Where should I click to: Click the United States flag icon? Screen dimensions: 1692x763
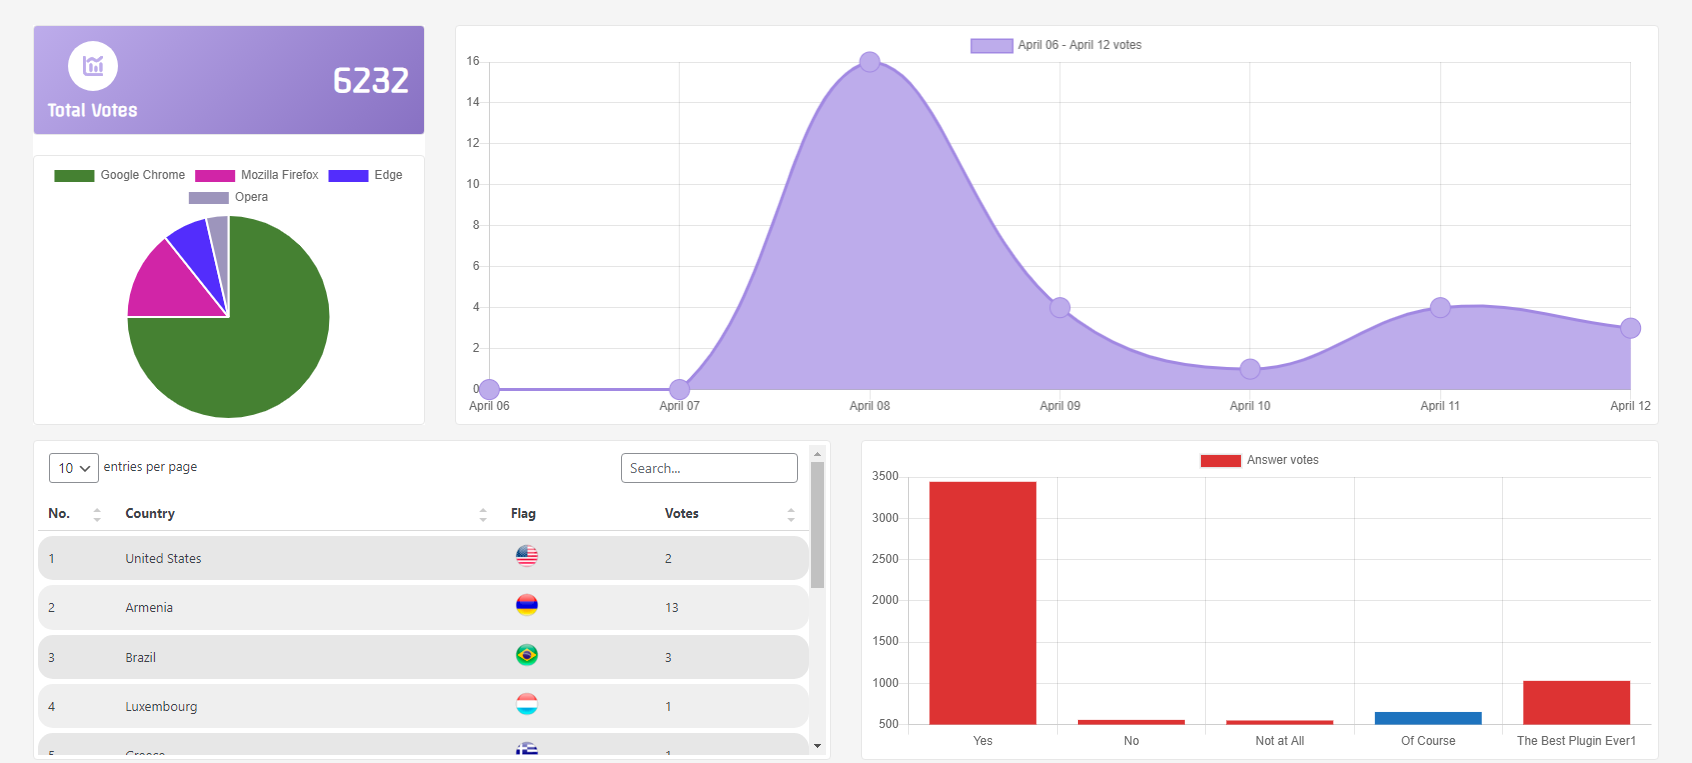pyautogui.click(x=527, y=556)
